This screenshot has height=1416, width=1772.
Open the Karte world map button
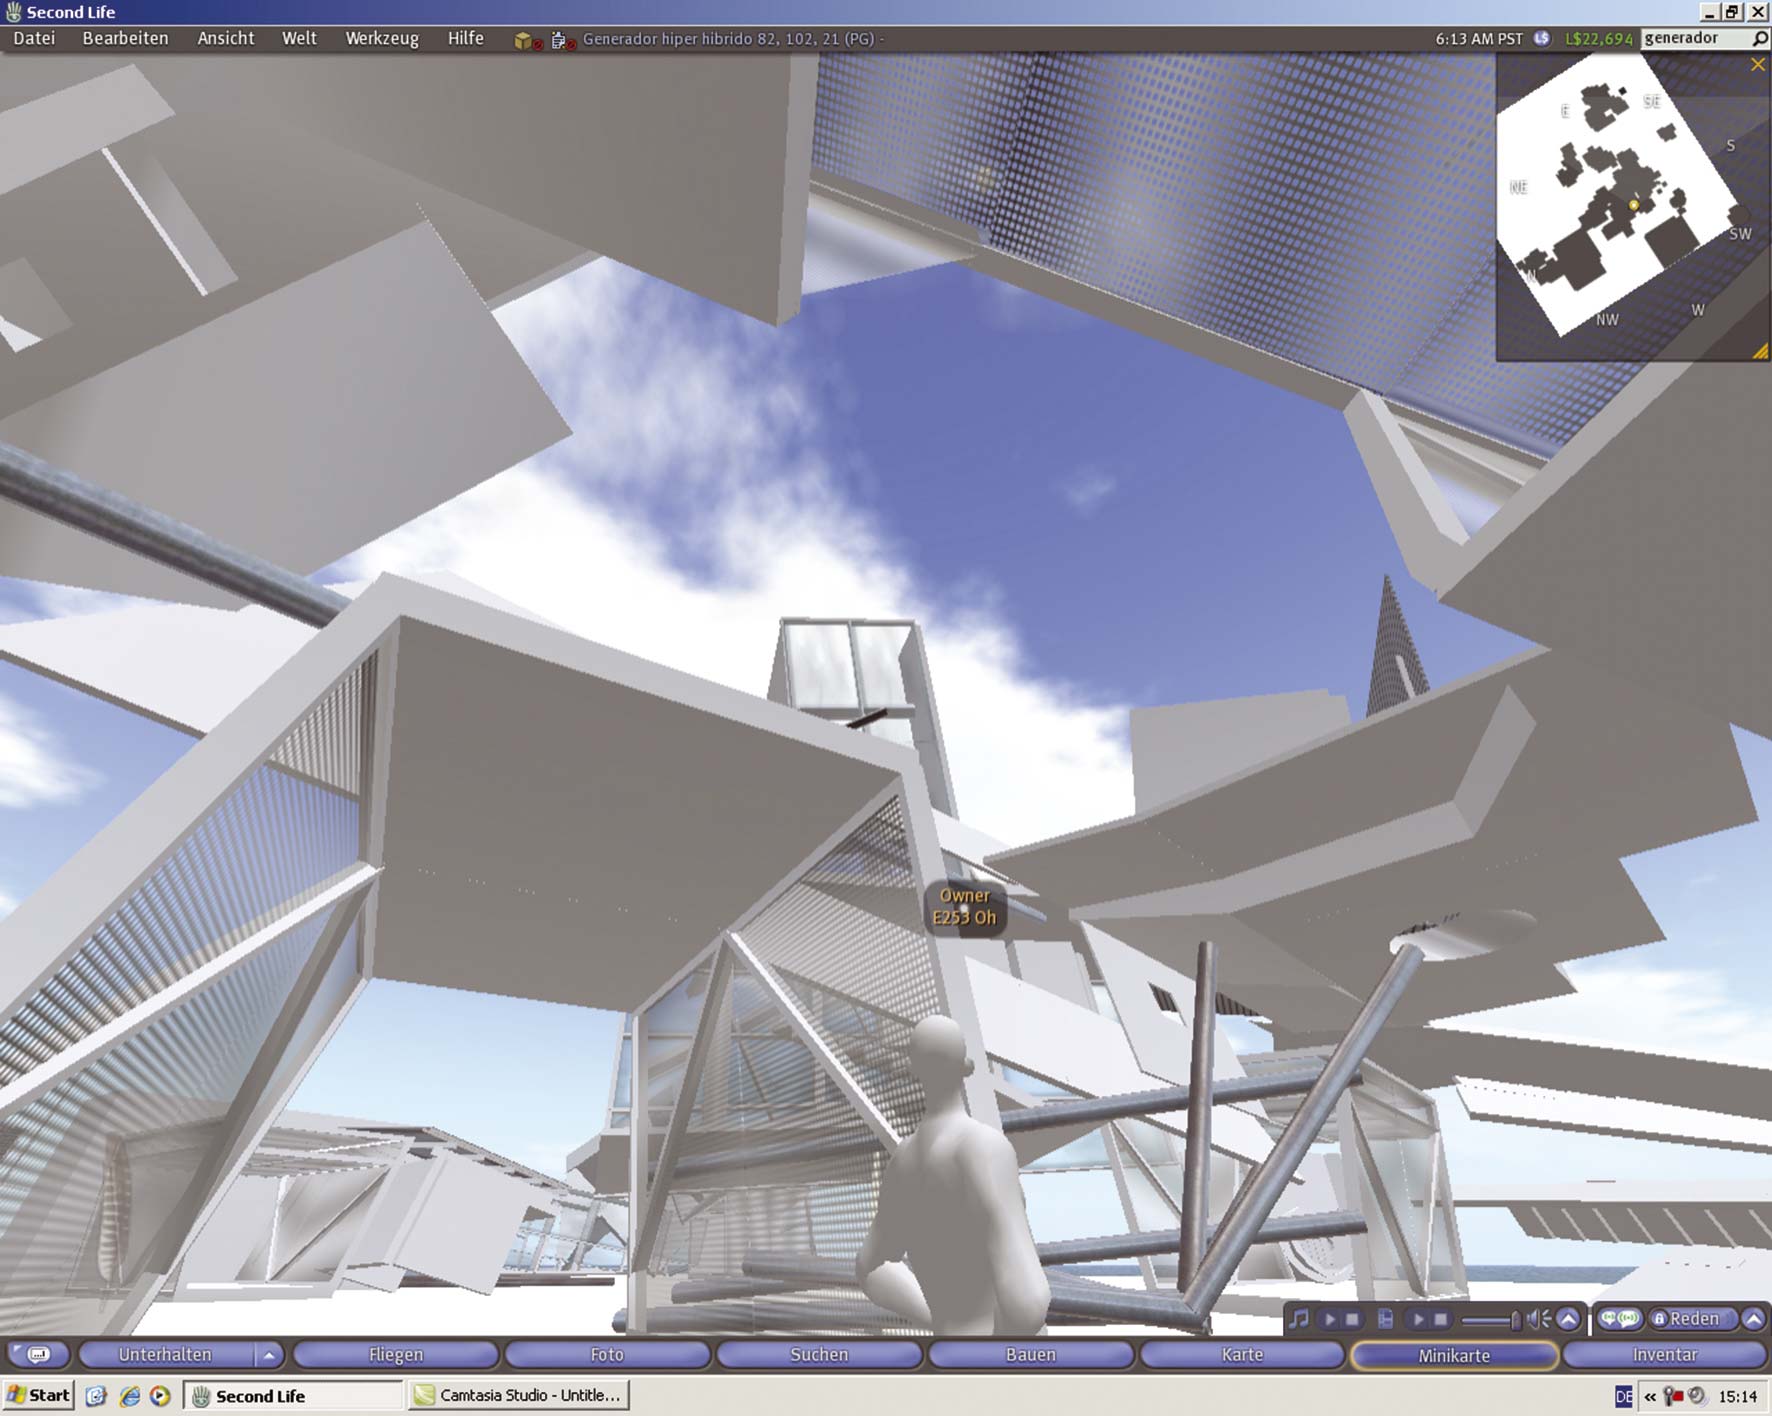click(1243, 1355)
